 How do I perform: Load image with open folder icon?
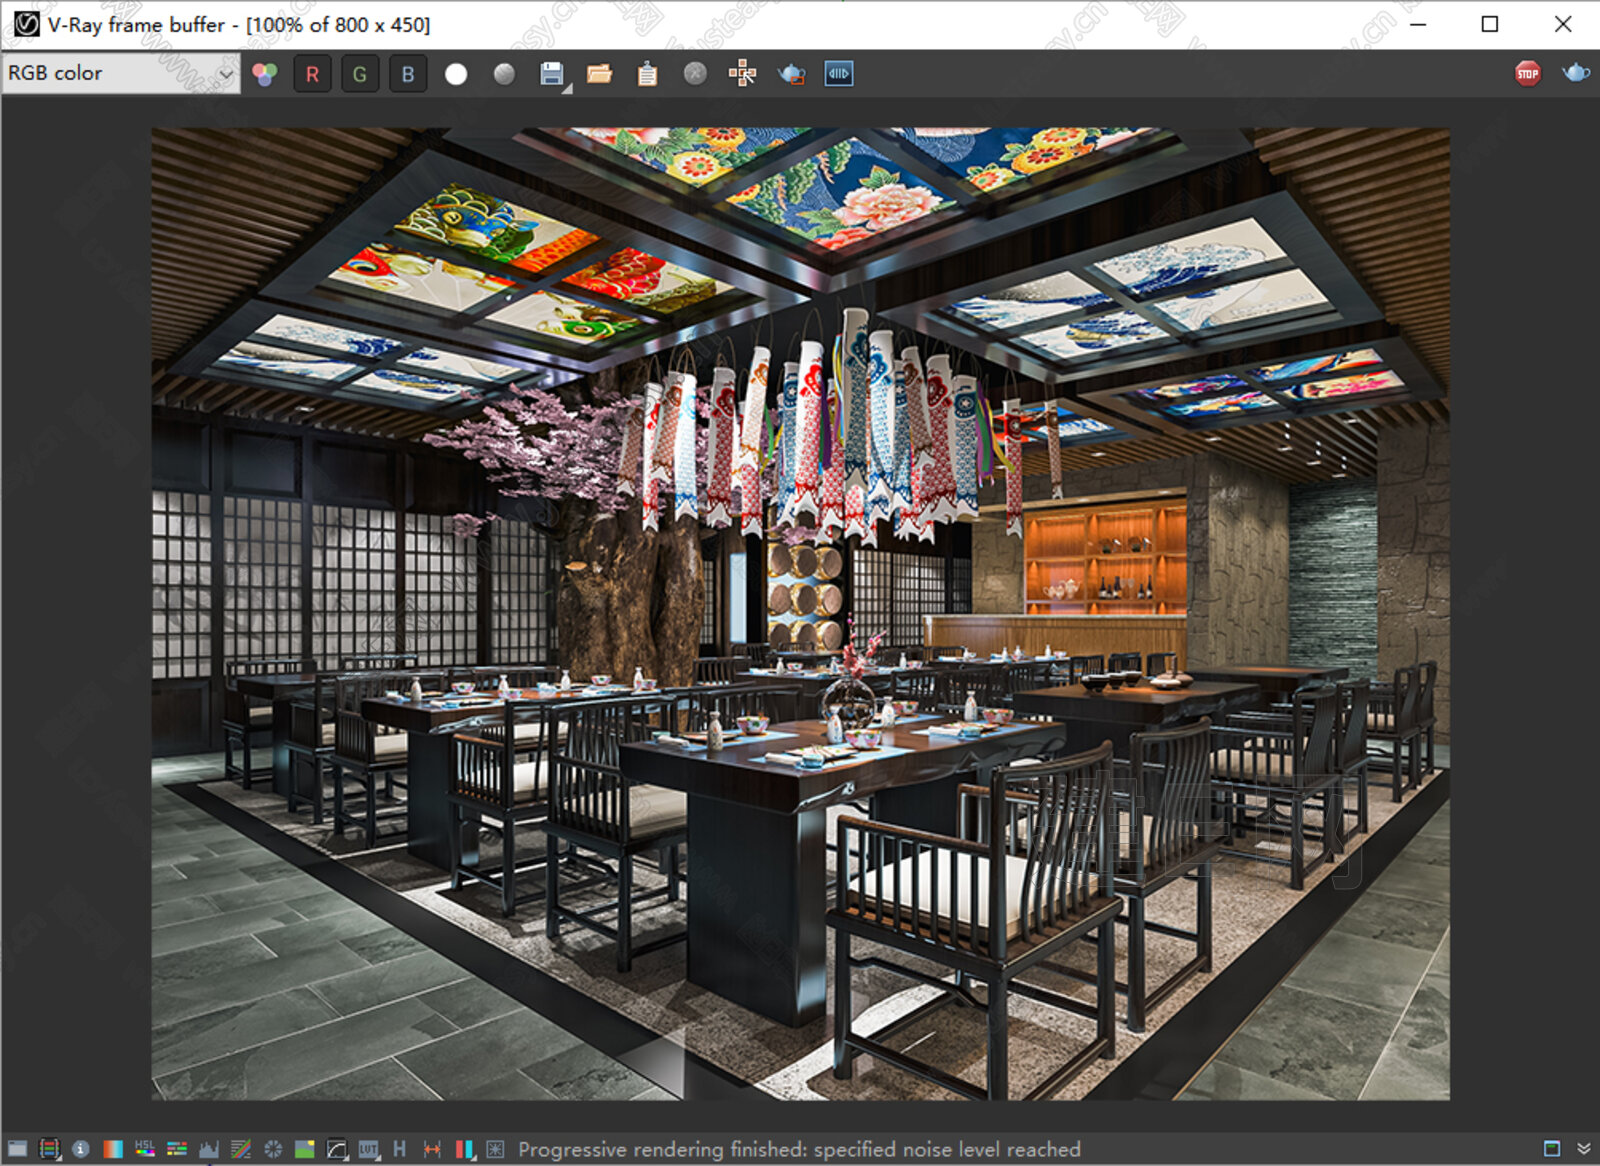coord(600,74)
